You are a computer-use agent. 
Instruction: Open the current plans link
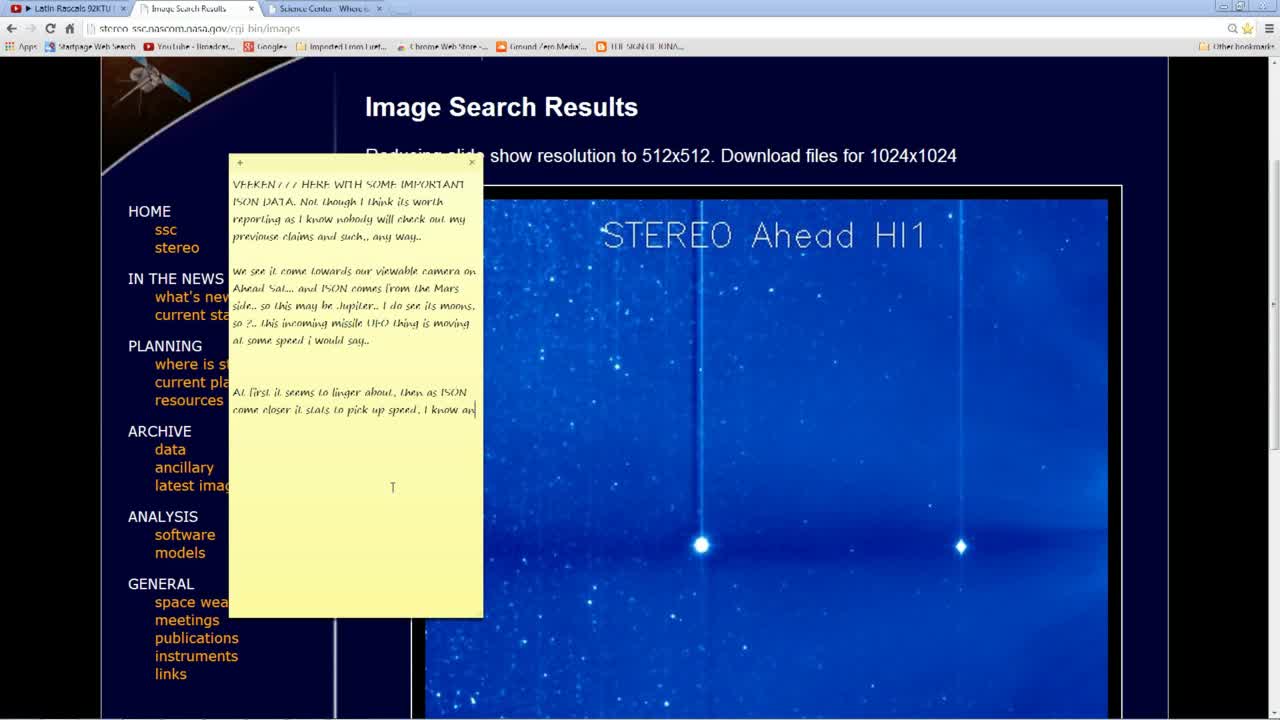[x=191, y=382]
